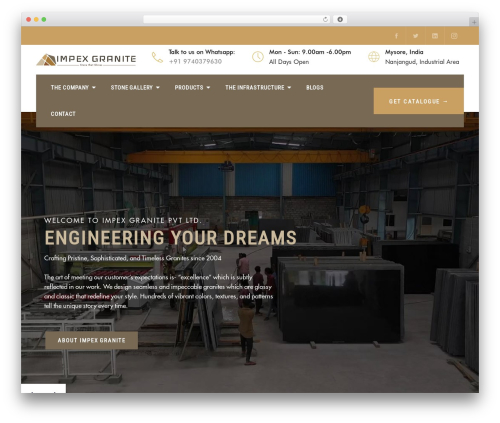
Task: Click the Talk to us on Whatsapp label
Action: 202,52
